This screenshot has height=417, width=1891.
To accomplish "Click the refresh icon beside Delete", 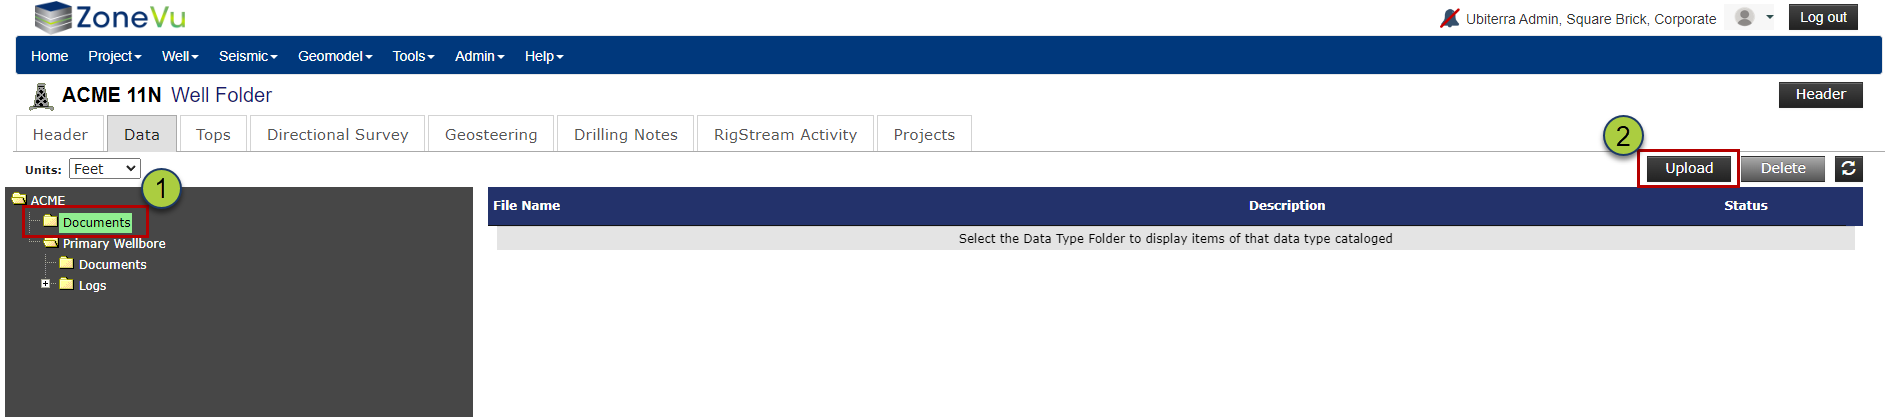I will (x=1848, y=169).
